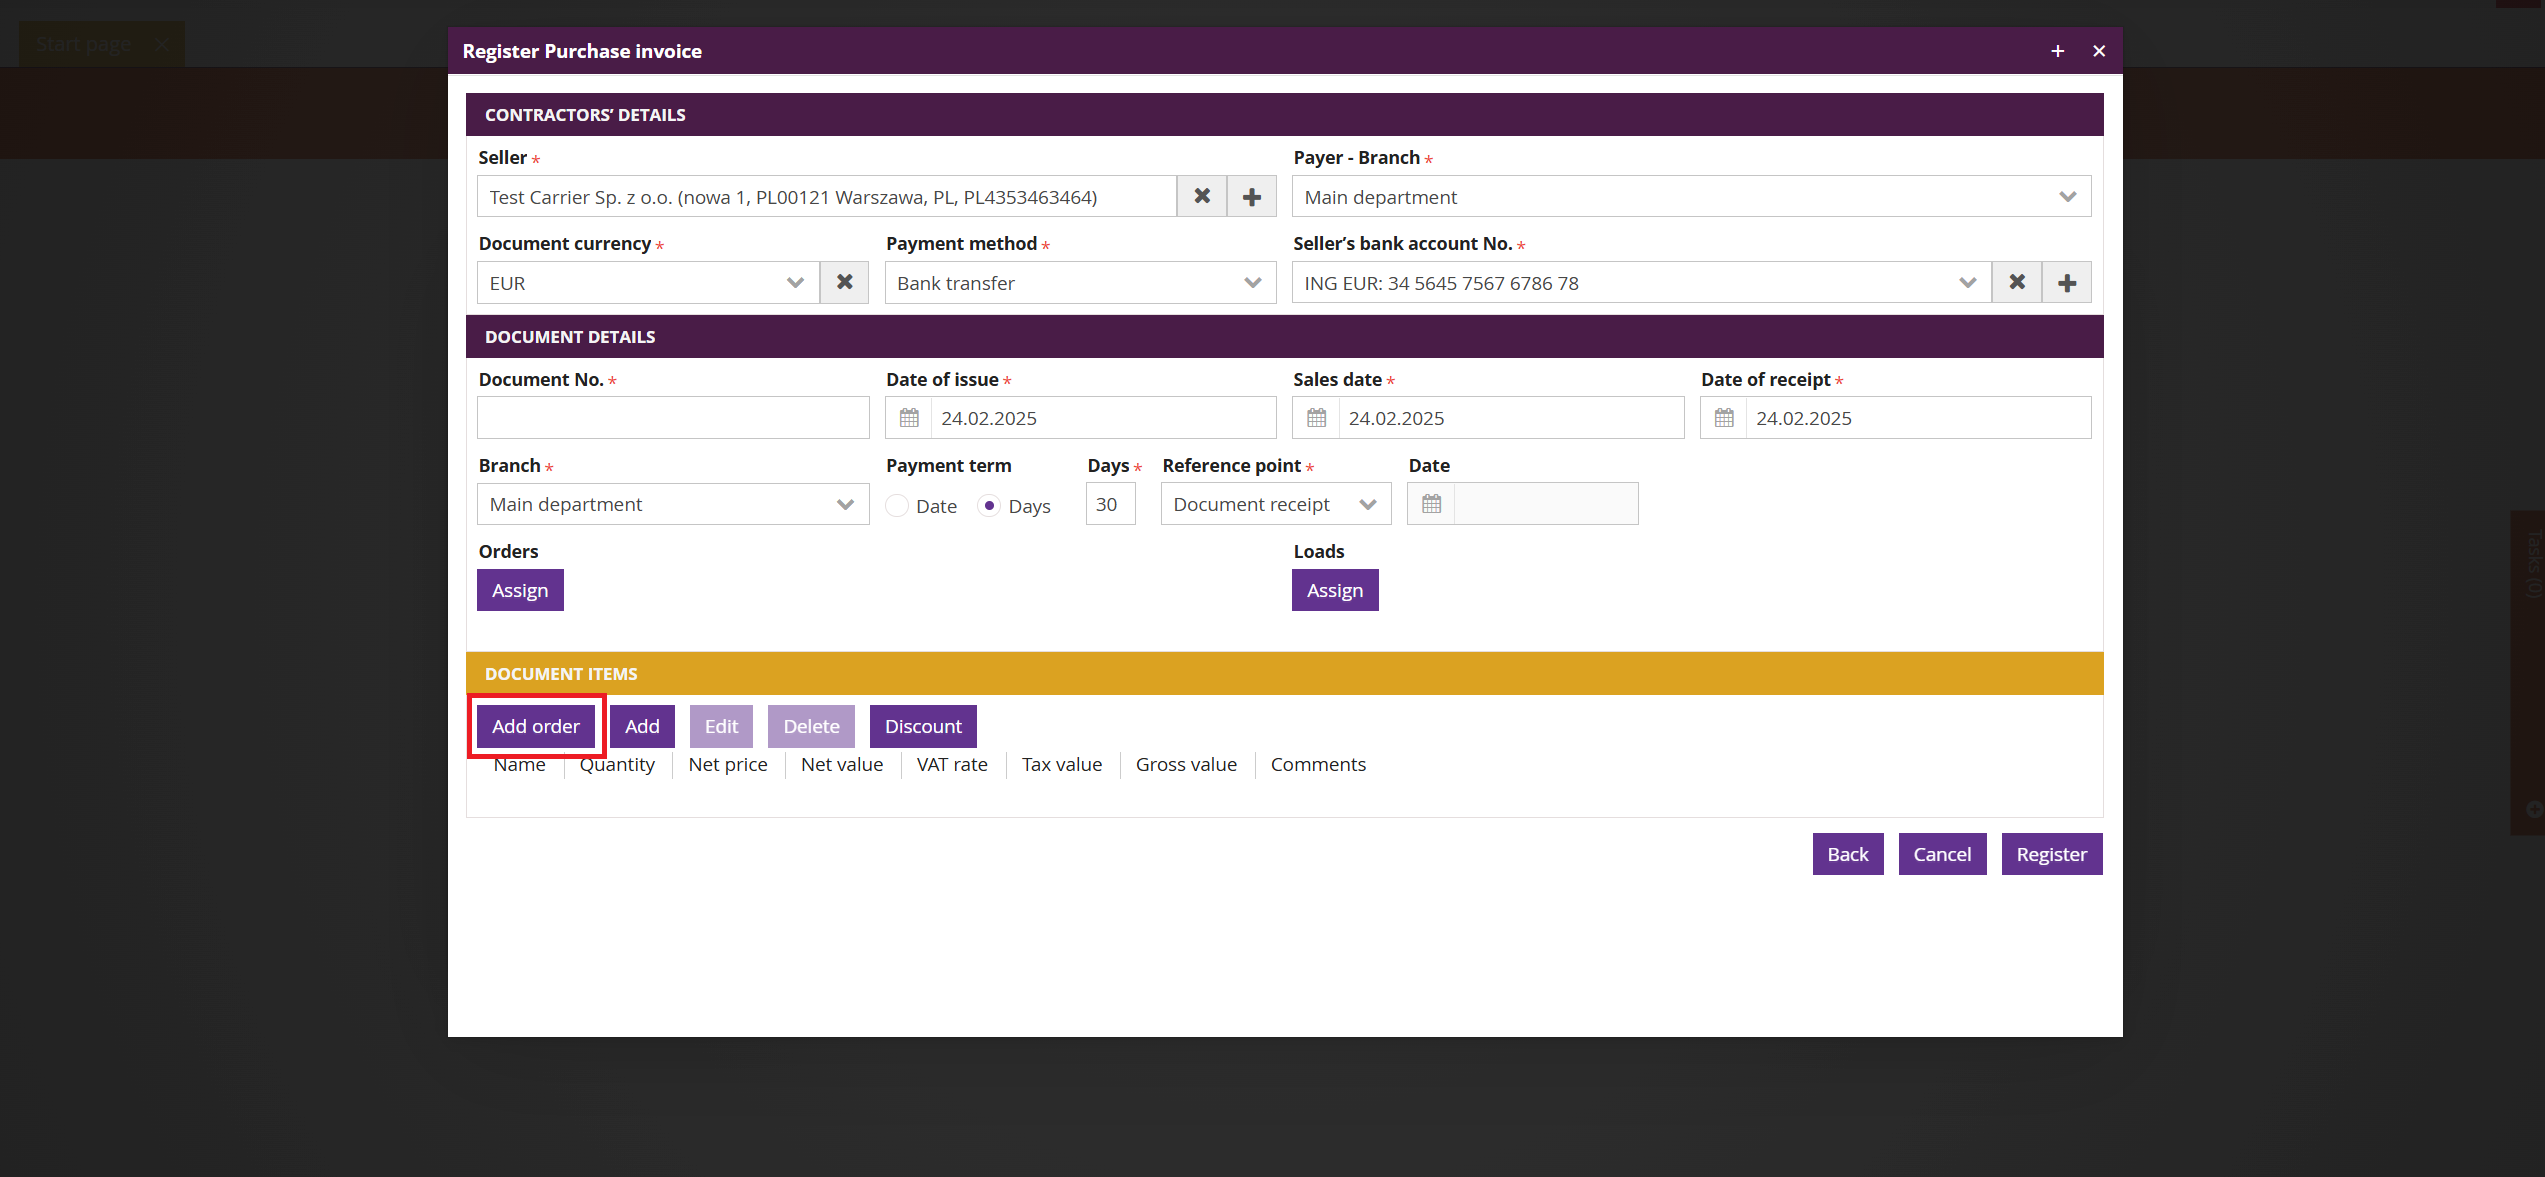This screenshot has height=1177, width=2545.
Task: Clear the Document currency selection
Action: click(845, 283)
